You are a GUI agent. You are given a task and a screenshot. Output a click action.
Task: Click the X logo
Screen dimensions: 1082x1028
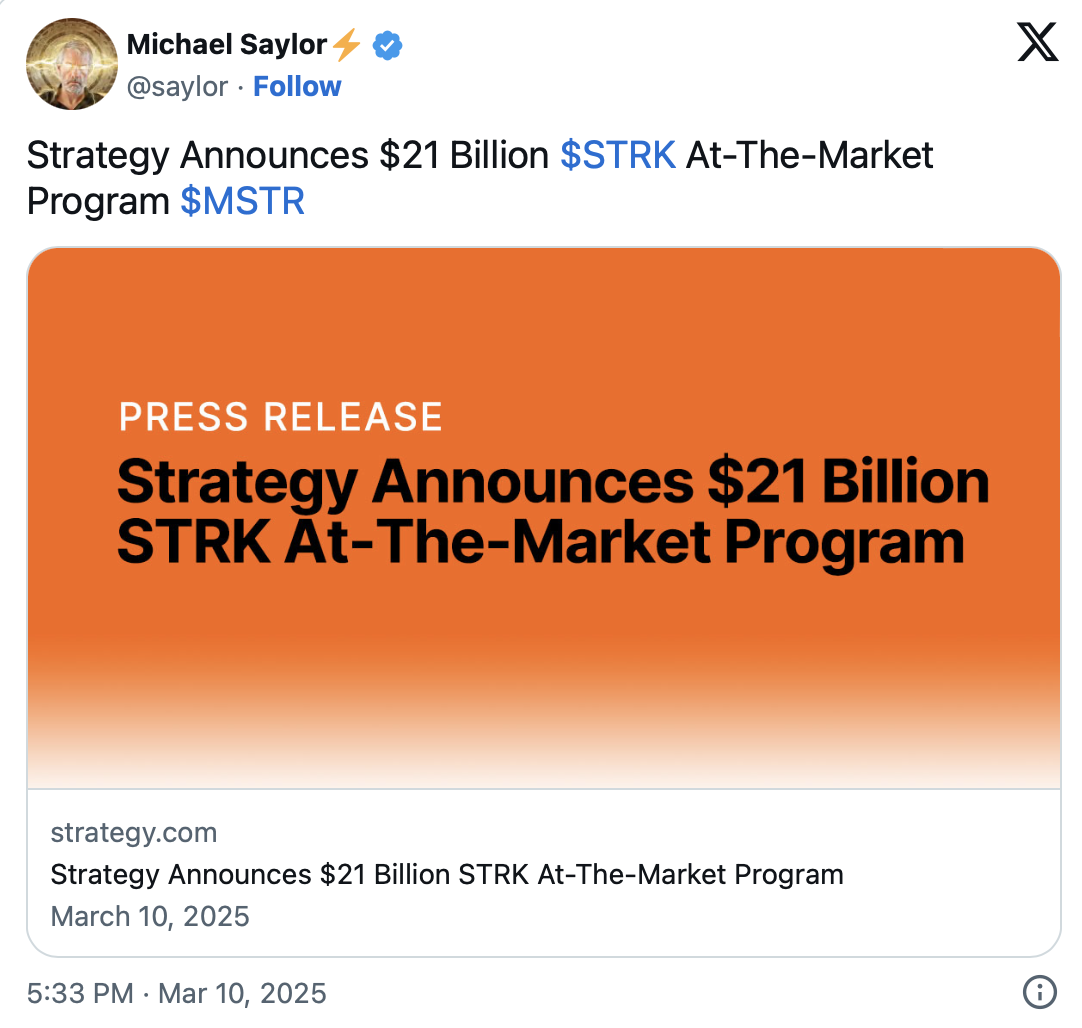tap(1037, 42)
